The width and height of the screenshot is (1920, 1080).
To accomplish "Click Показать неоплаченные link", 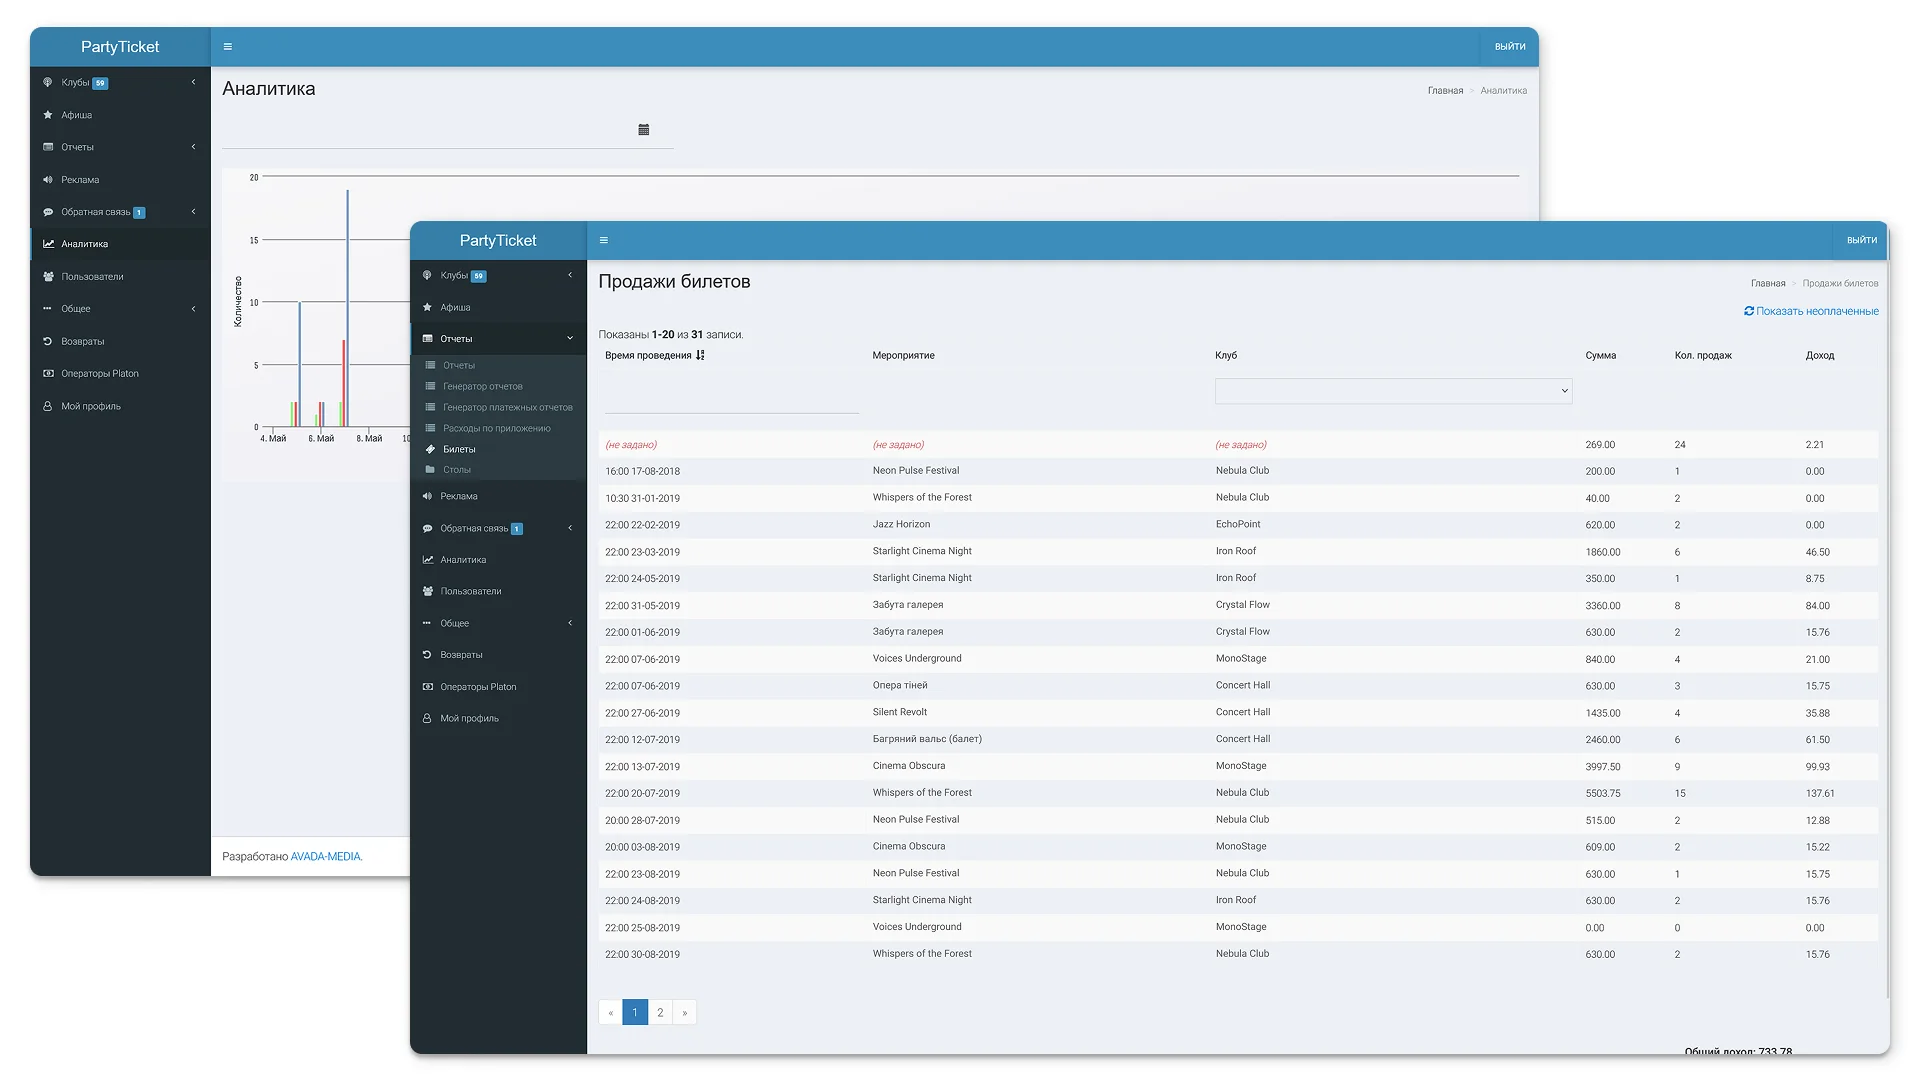I will (1817, 311).
